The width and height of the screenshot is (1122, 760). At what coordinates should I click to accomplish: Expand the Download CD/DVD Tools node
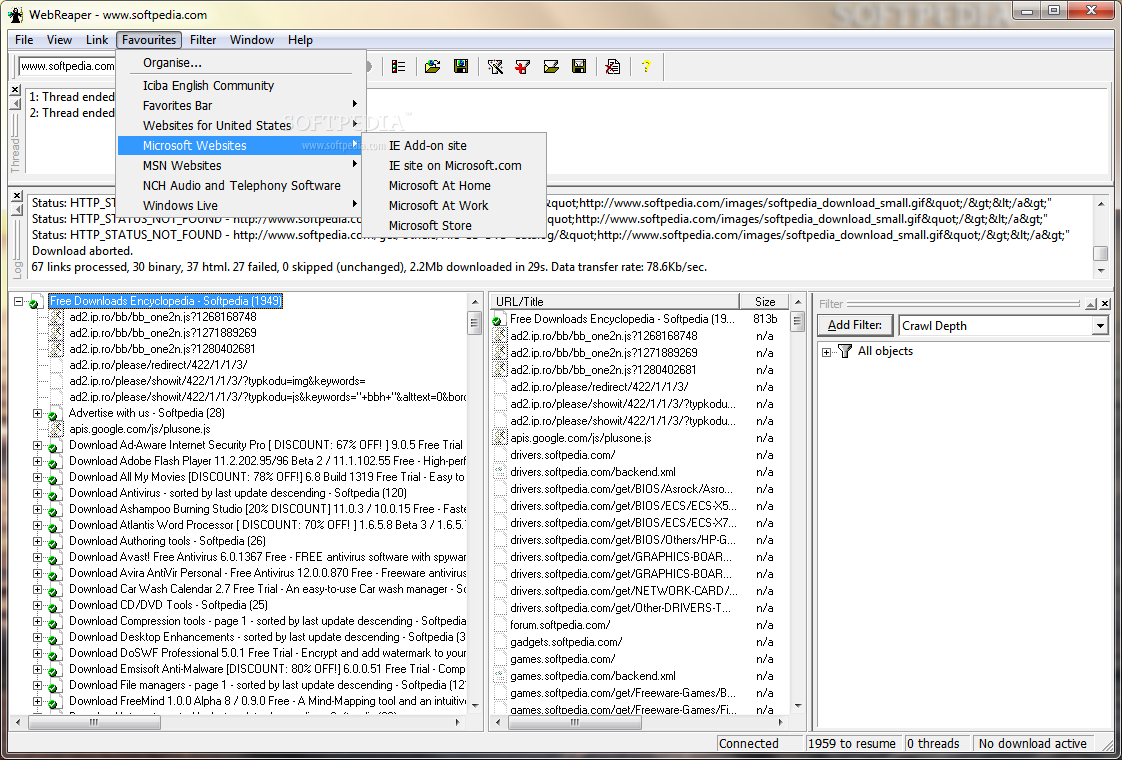click(37, 605)
